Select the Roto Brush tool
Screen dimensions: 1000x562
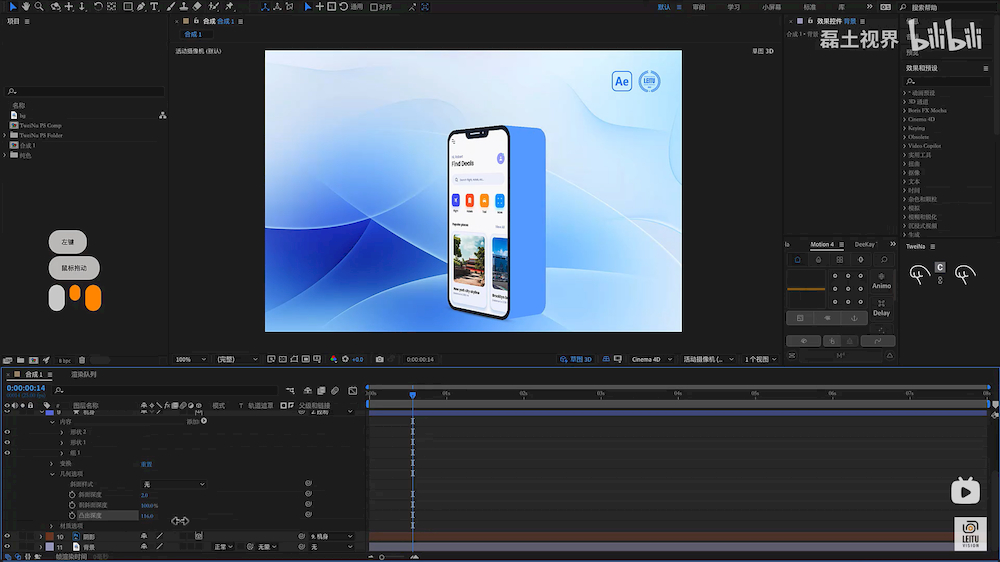coord(214,6)
